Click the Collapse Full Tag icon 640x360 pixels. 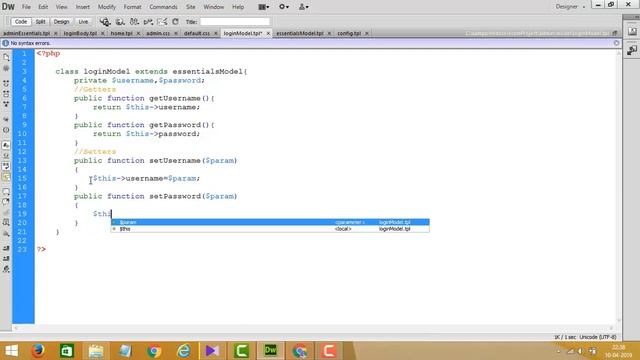[6, 83]
